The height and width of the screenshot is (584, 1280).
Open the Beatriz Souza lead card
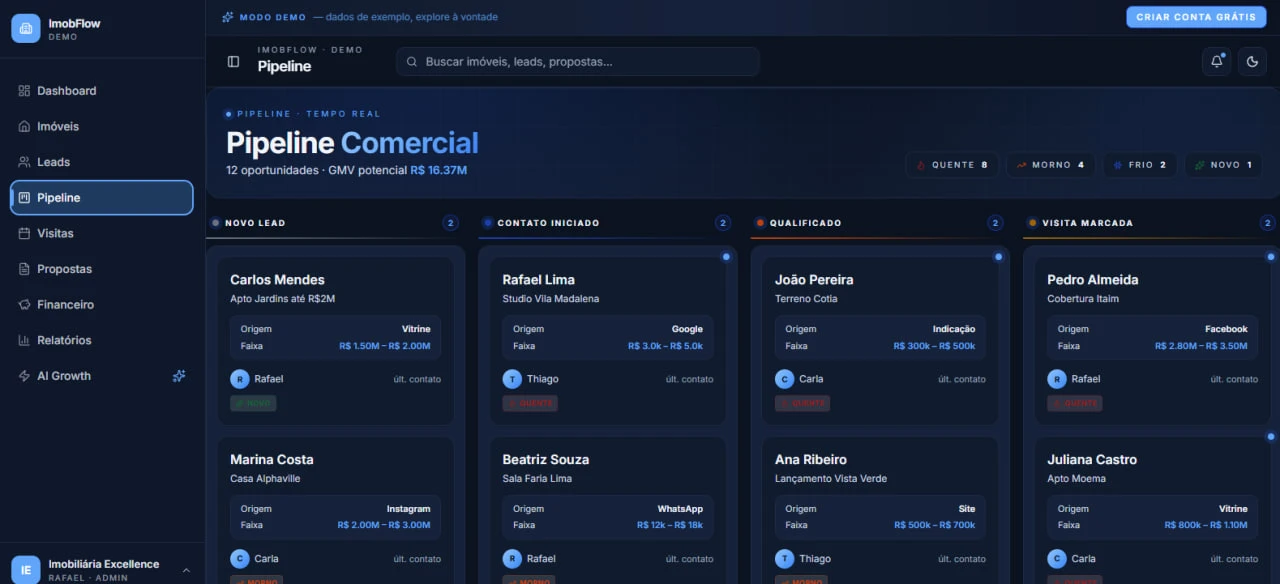click(608, 510)
